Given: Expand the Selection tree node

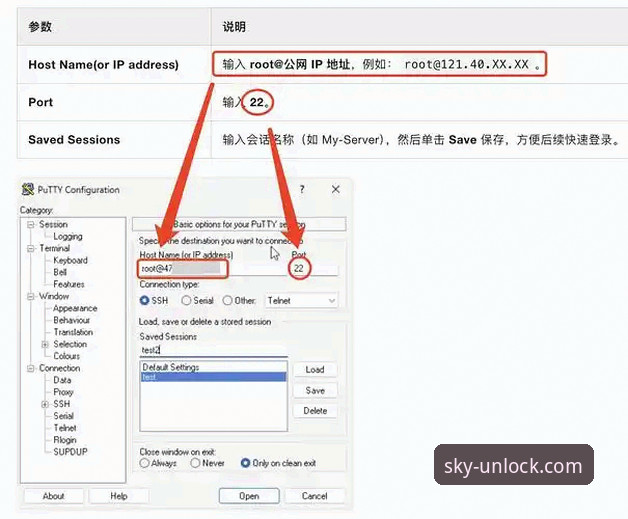Looking at the screenshot, I should pos(45,344).
